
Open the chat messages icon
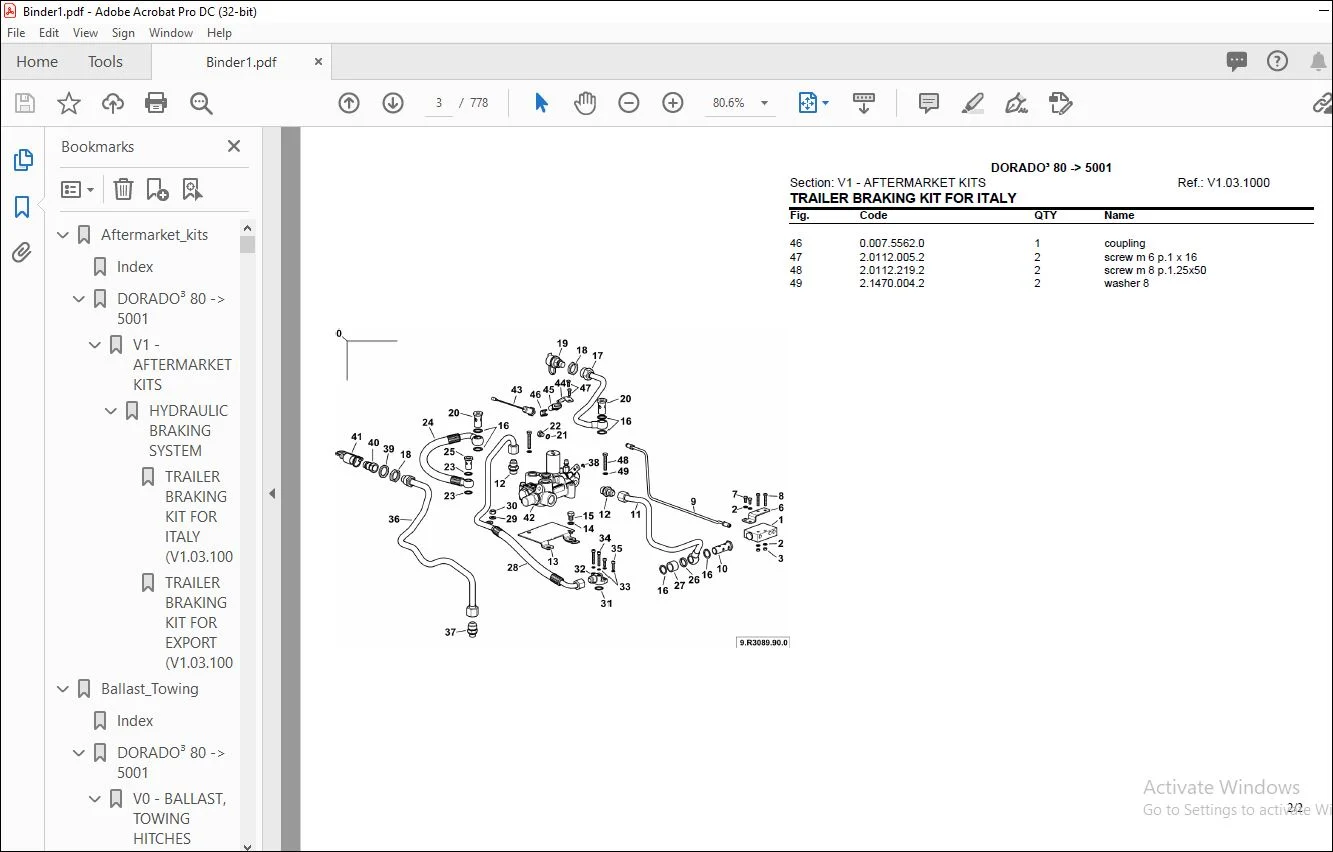[1237, 61]
